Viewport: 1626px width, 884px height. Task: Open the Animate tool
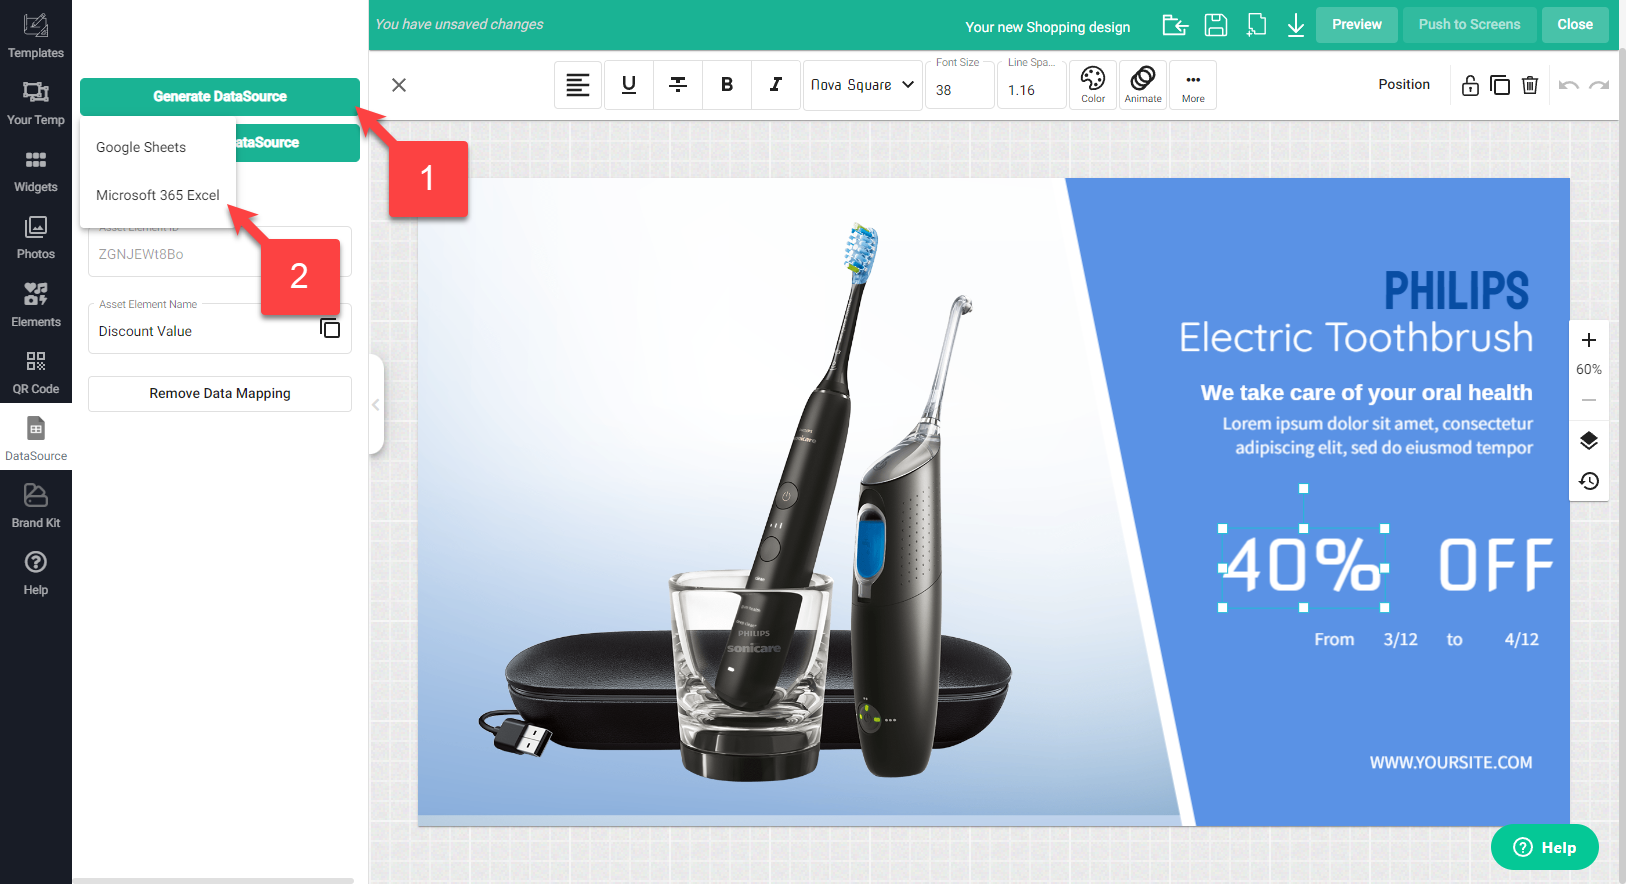tap(1142, 85)
